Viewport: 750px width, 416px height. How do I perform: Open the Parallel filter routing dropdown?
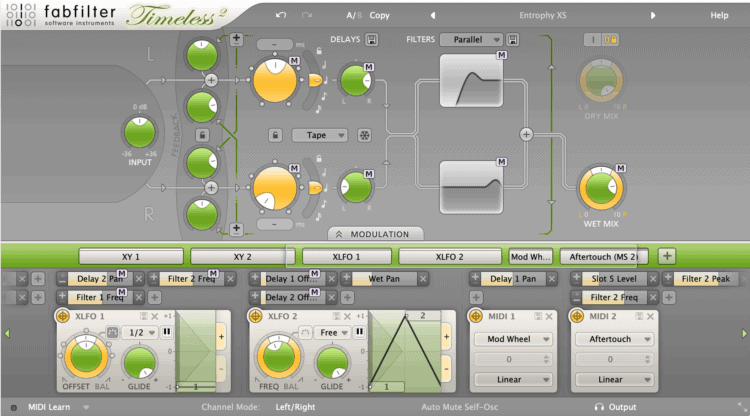(x=471, y=40)
